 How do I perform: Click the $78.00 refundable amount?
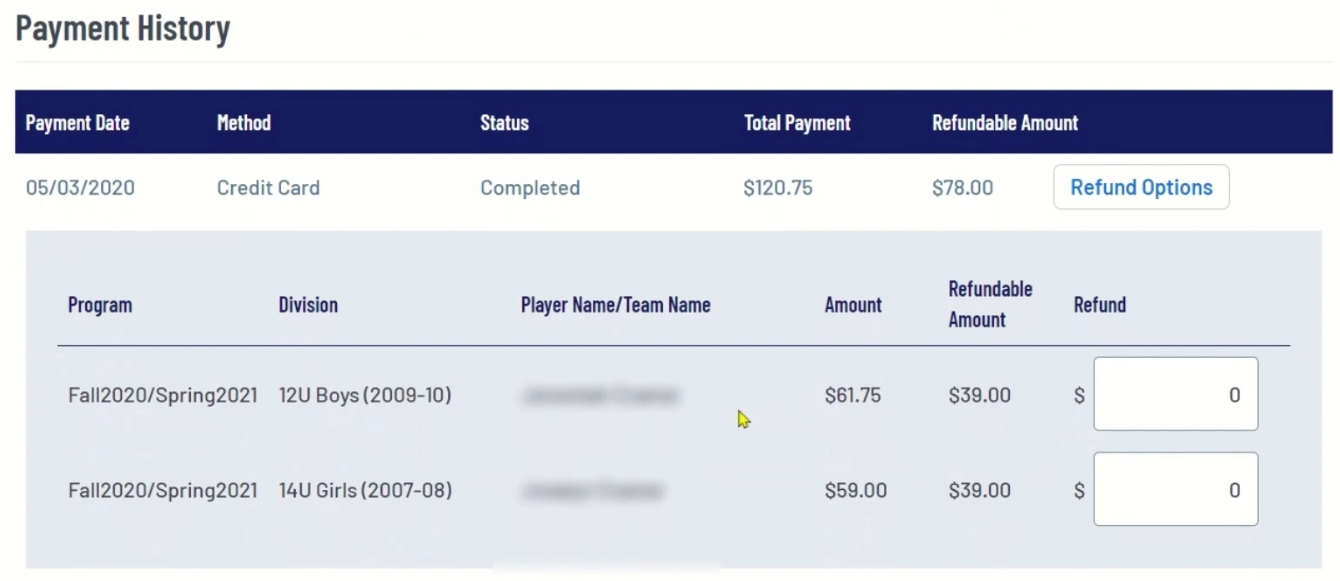click(x=962, y=188)
